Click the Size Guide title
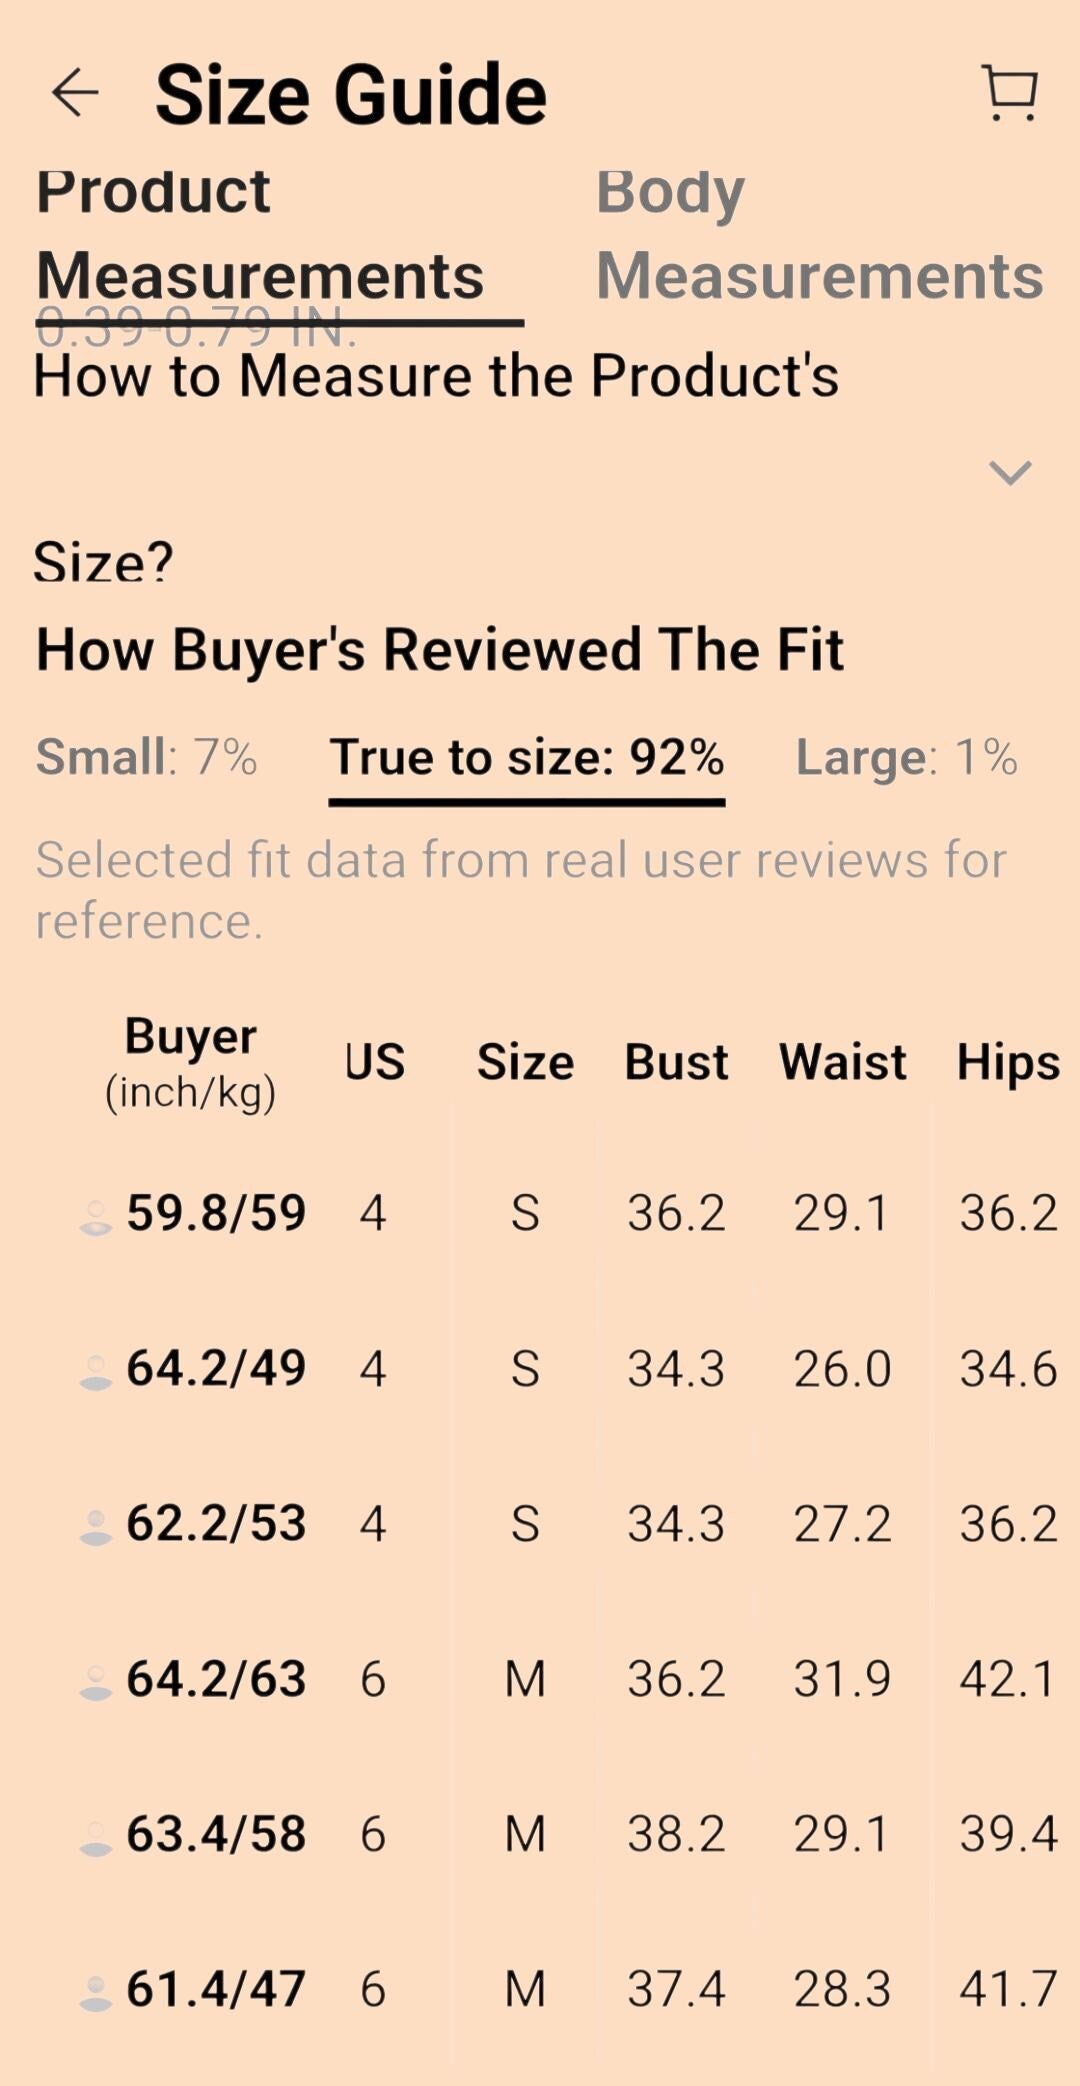 [351, 94]
